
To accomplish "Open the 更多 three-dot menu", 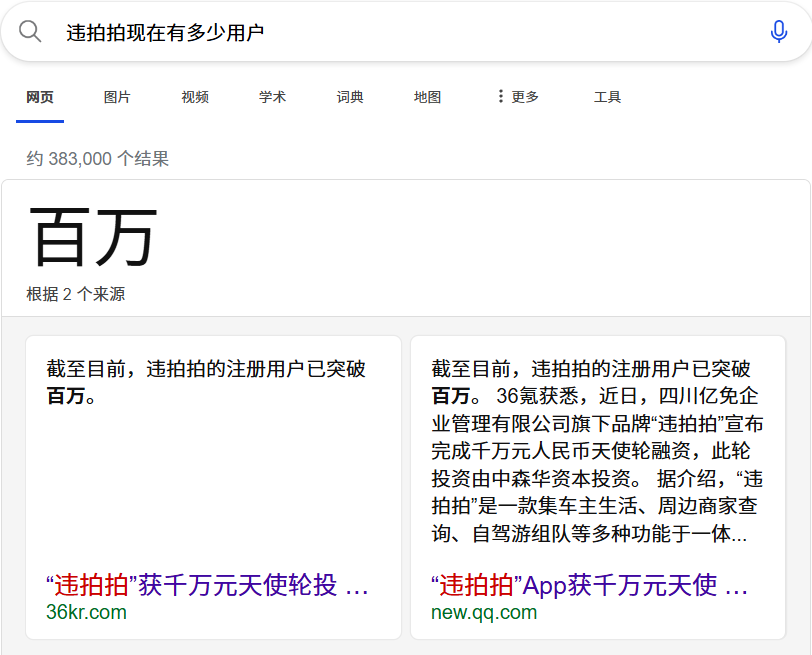I will tap(518, 97).
